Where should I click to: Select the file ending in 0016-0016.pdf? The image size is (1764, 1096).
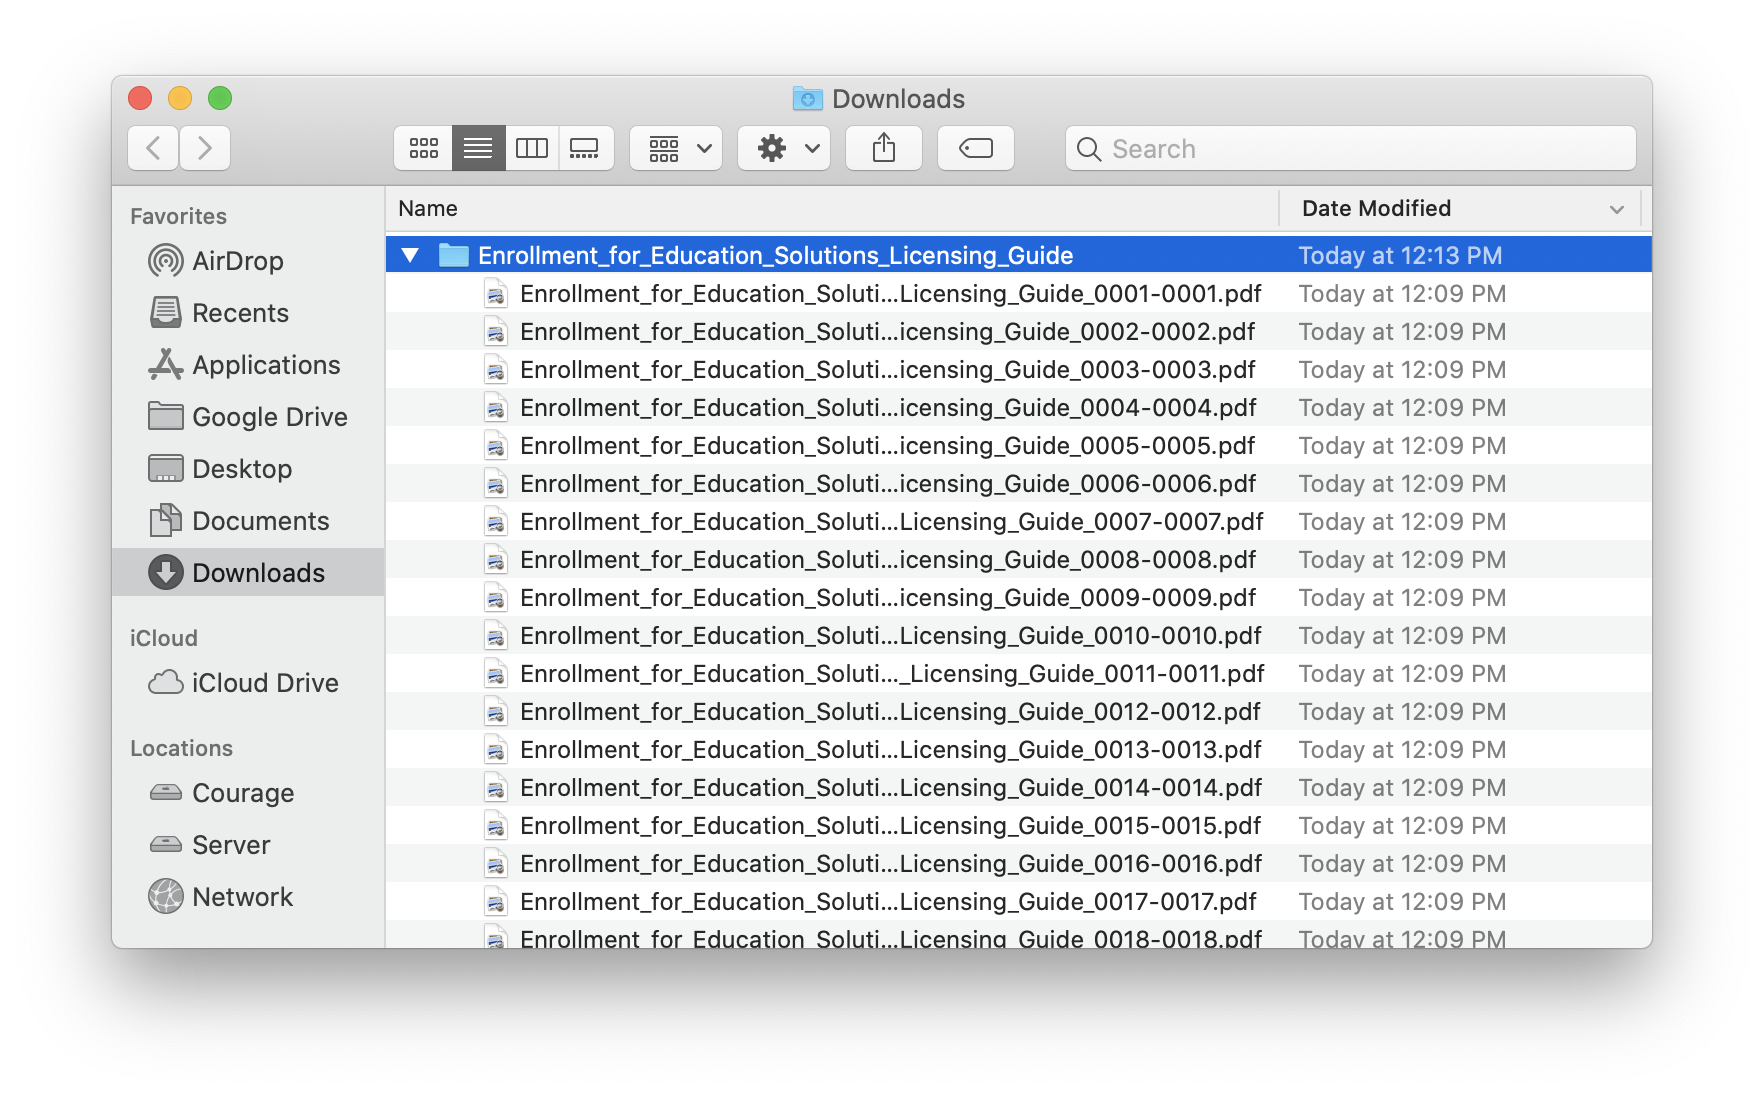(1018, 864)
